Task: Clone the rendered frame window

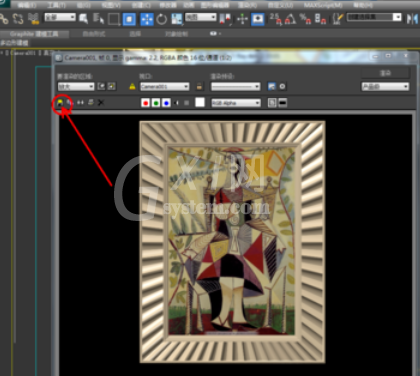Action: click(x=80, y=103)
